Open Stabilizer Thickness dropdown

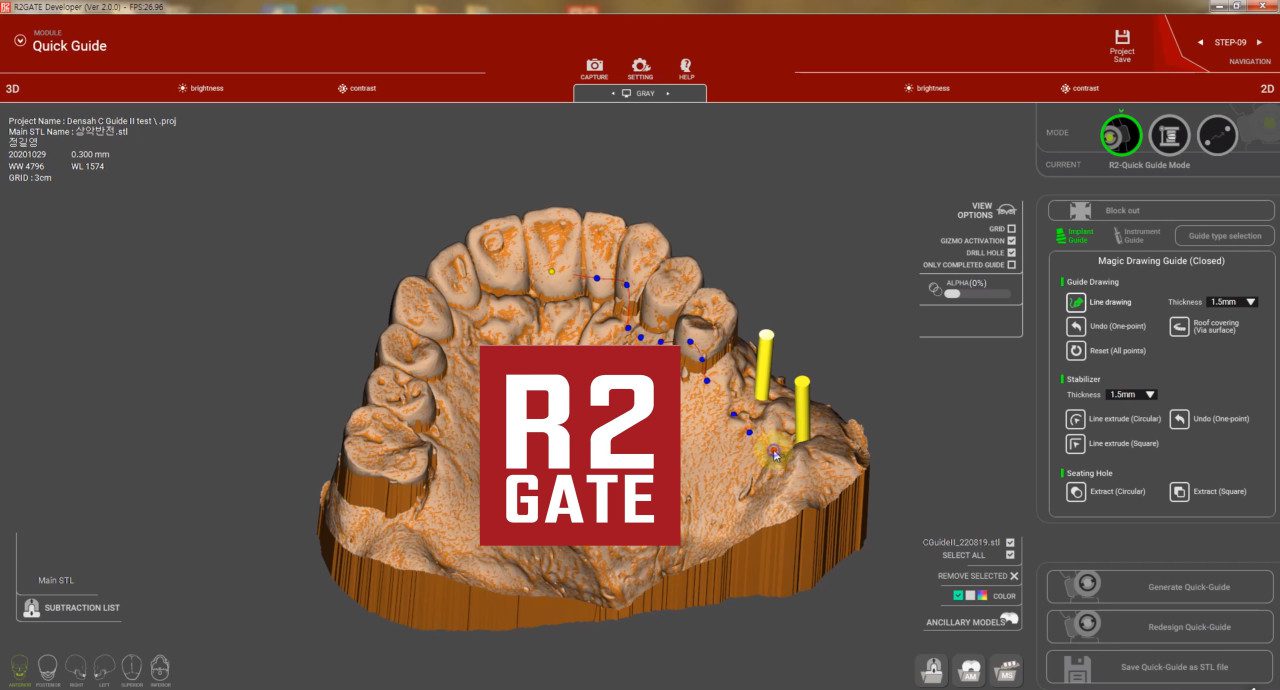coord(1131,395)
